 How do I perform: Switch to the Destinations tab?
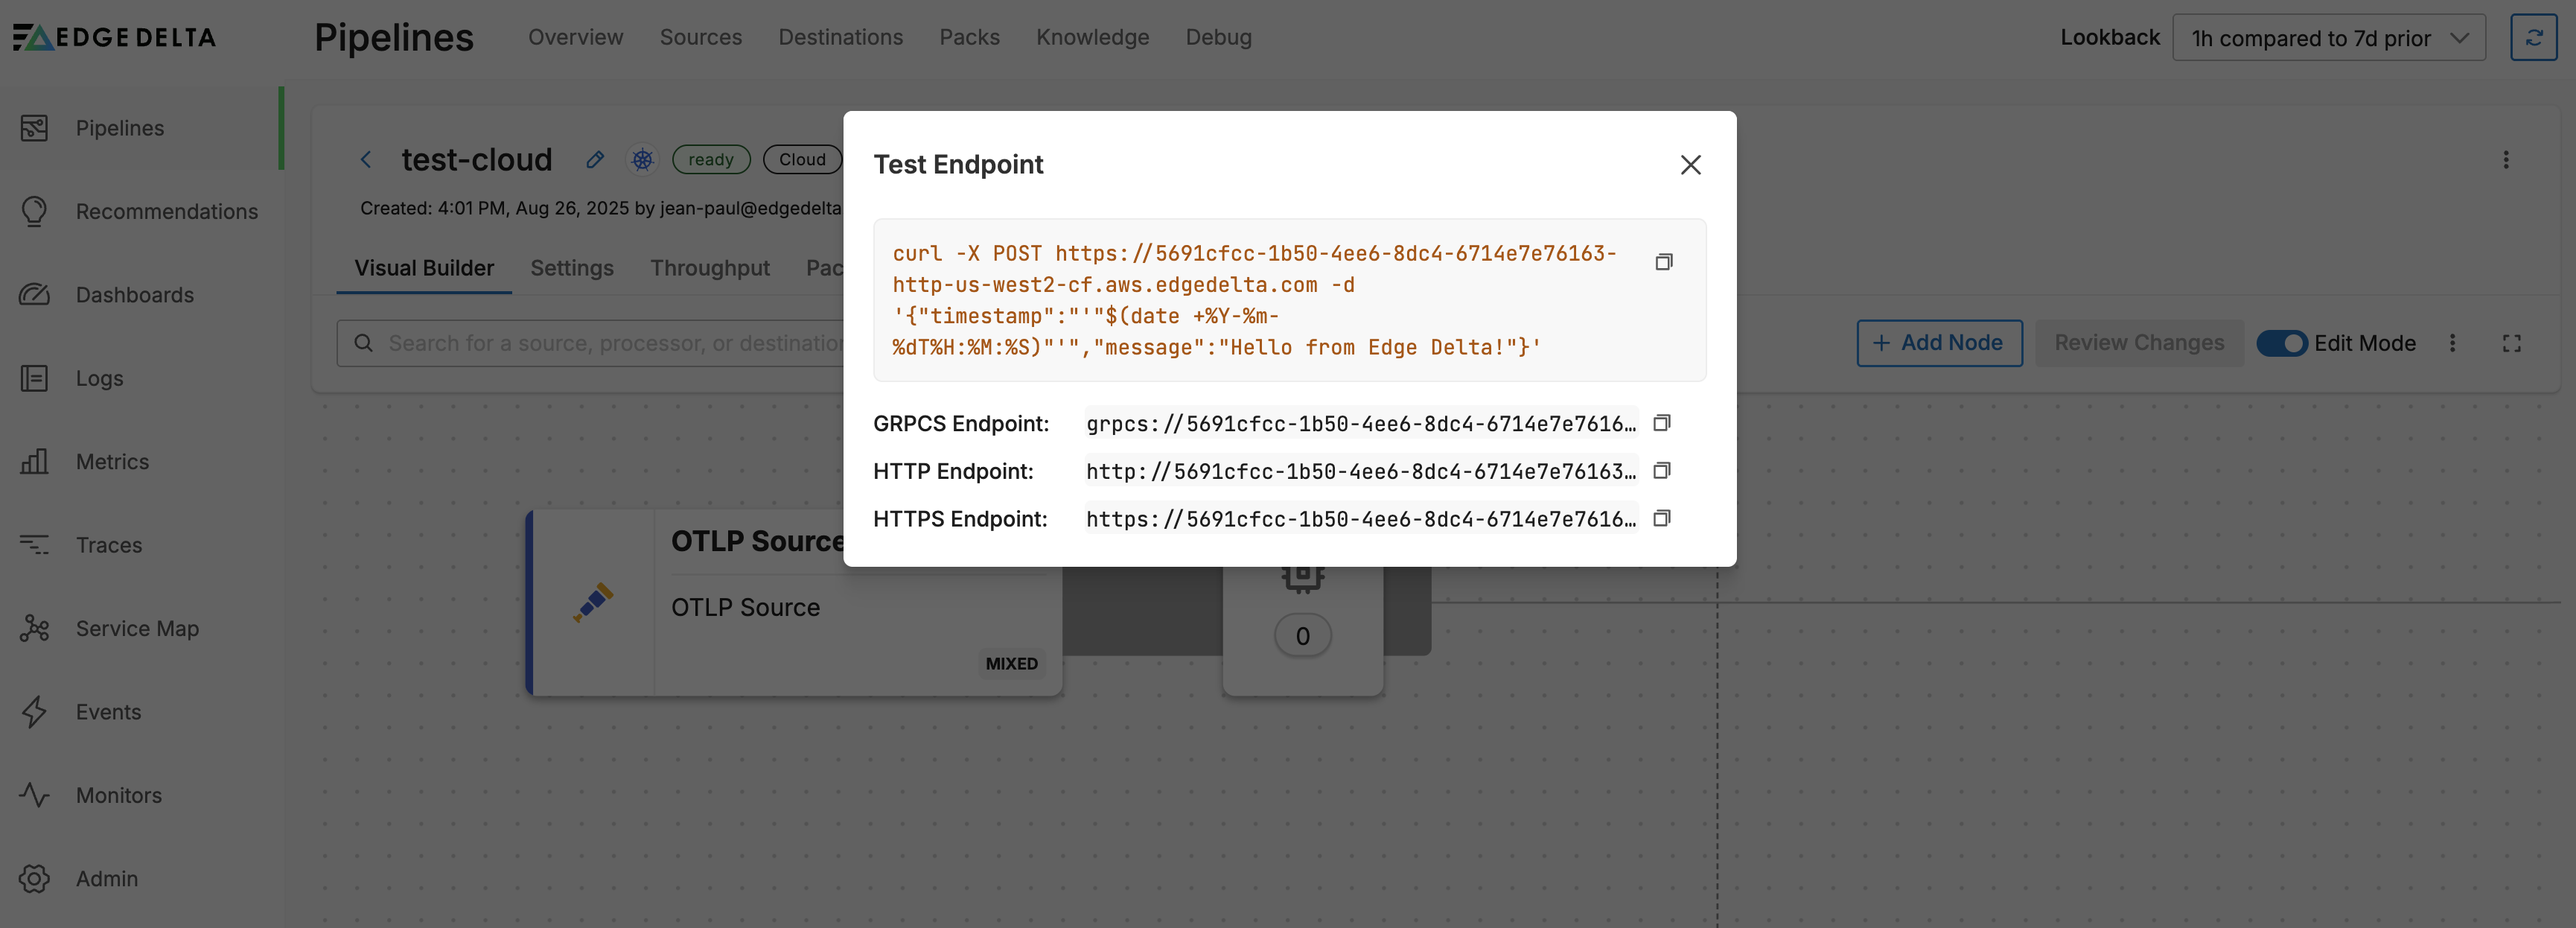pyautogui.click(x=840, y=37)
